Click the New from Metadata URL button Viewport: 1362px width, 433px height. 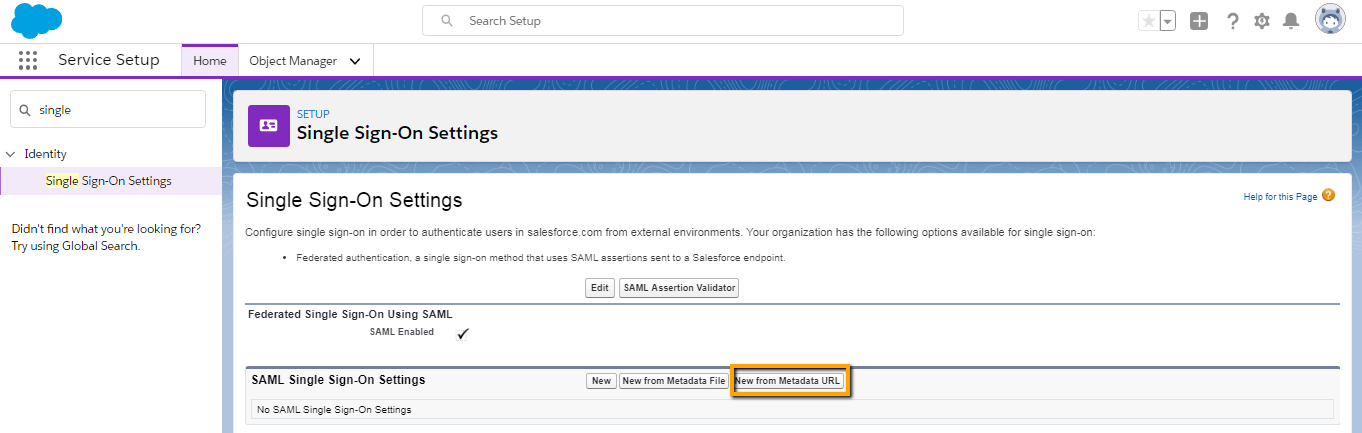(790, 381)
